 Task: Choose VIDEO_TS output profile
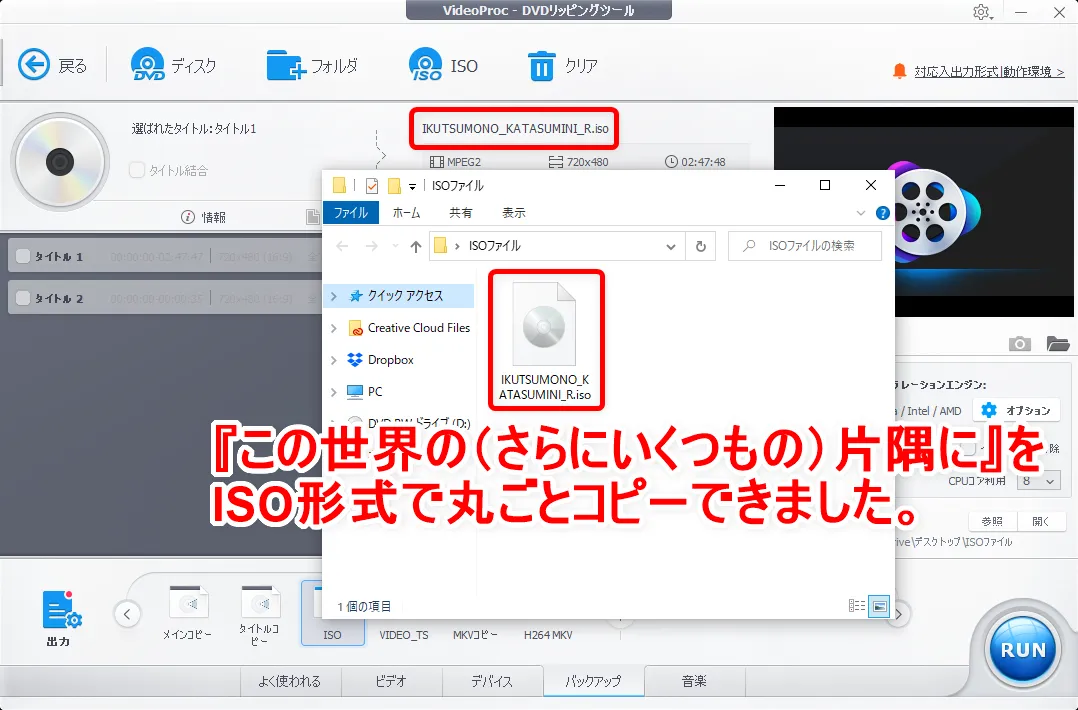coord(404,634)
